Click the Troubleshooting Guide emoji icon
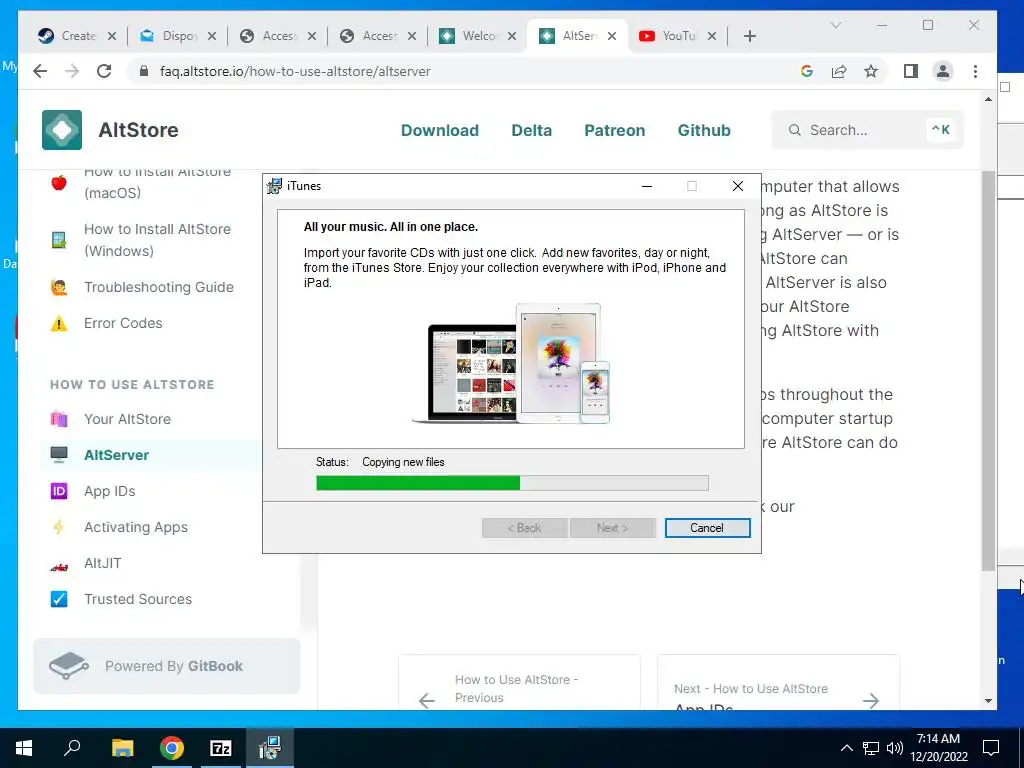1024x768 pixels. click(59, 287)
